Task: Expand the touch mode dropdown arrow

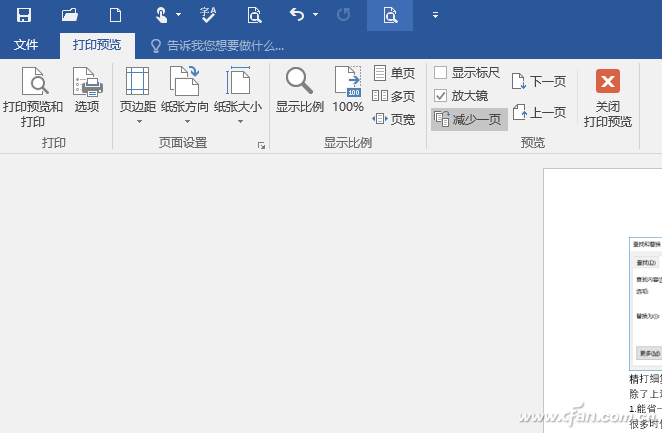Action: click(179, 15)
